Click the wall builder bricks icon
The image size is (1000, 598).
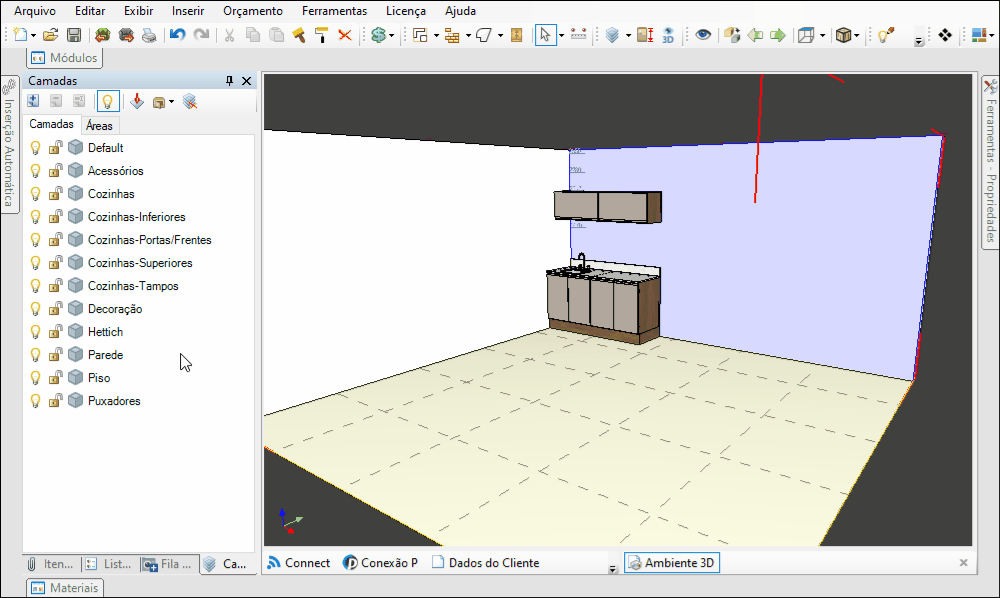452,35
